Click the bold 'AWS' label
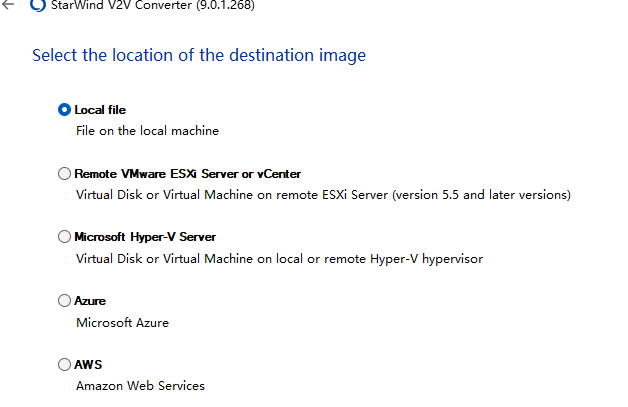 88,364
